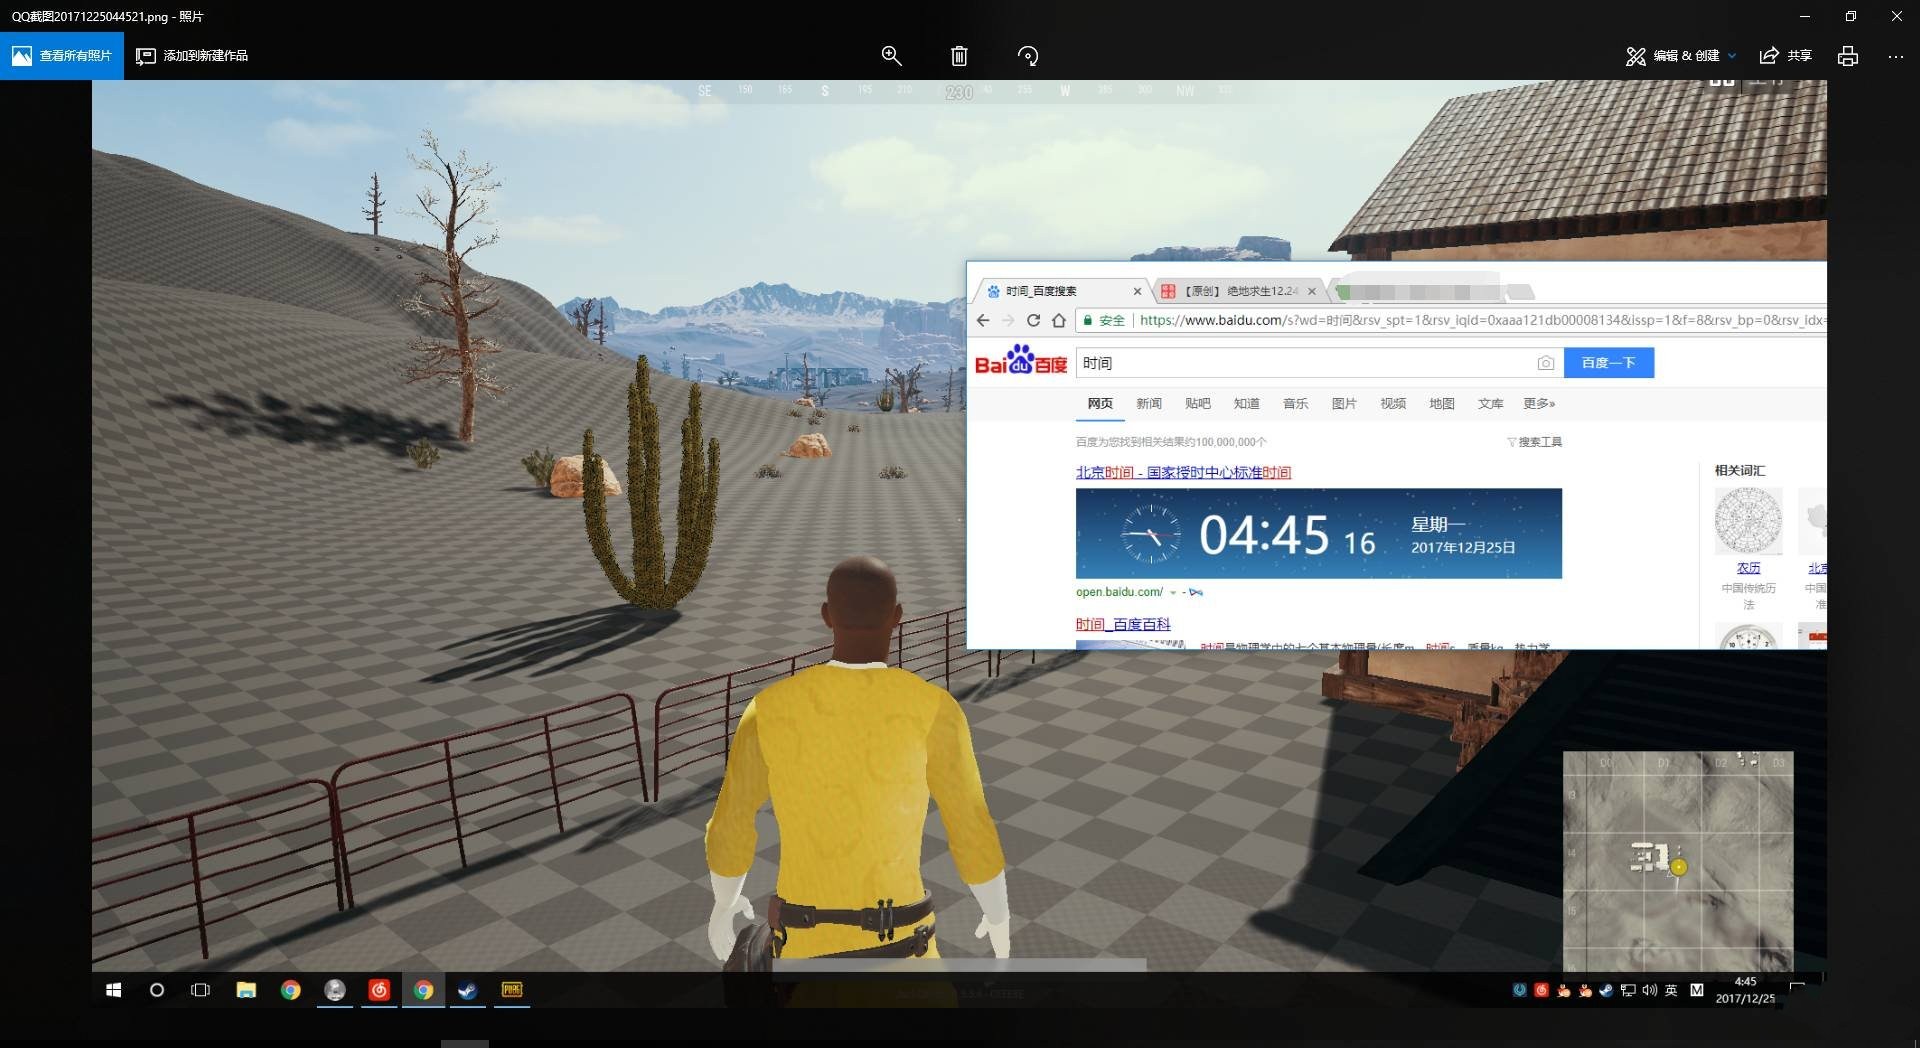
Task: Select the 贴吧 tab on Baidu
Action: click(1198, 404)
